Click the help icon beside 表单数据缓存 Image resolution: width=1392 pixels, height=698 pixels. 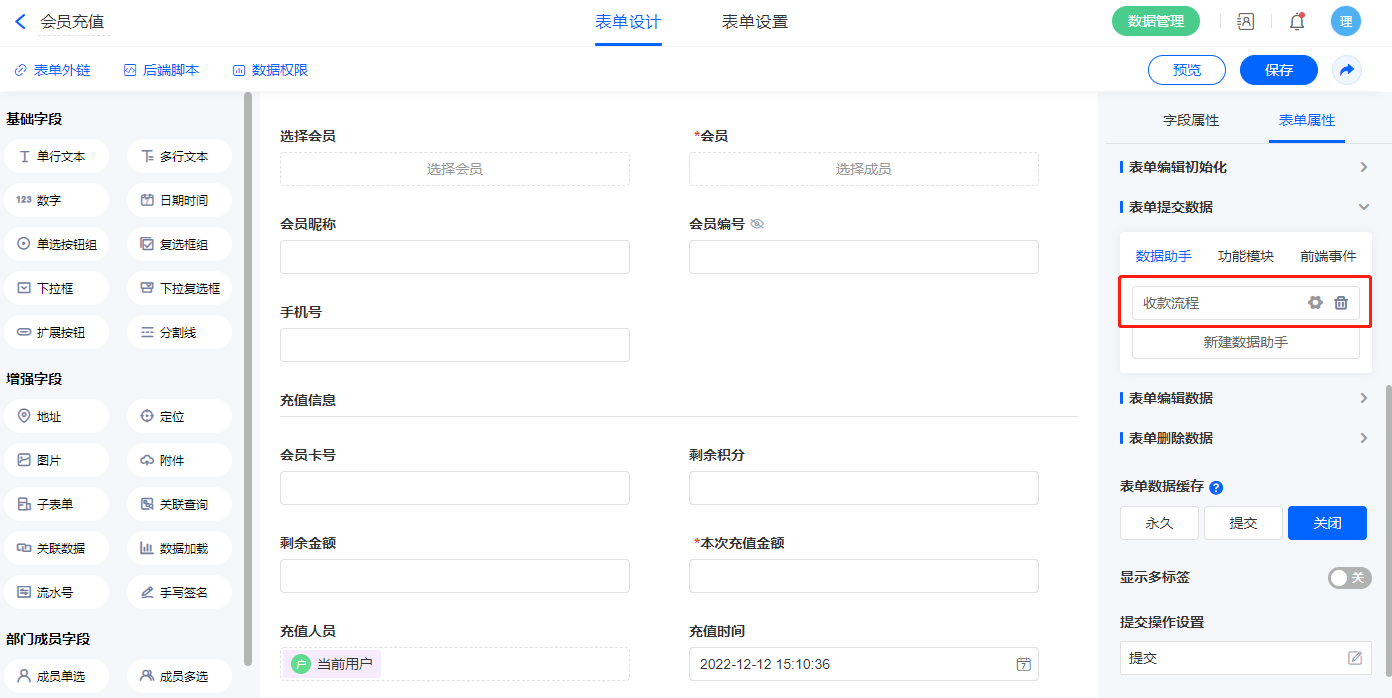pyautogui.click(x=1216, y=488)
